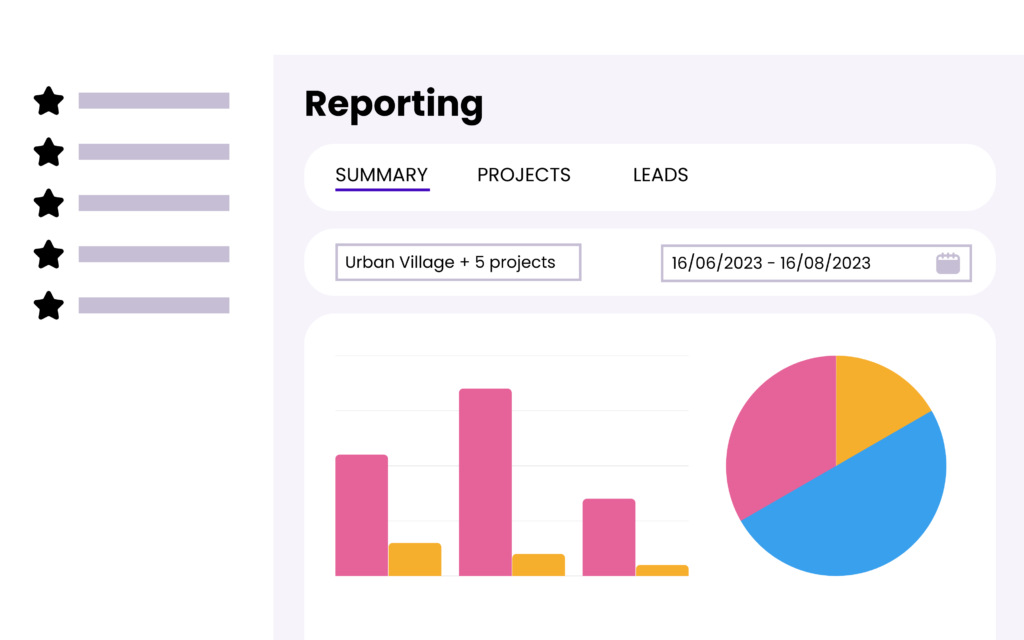Switch to the SUMMARY tab
Viewport: 1024px width, 640px height.
381,175
